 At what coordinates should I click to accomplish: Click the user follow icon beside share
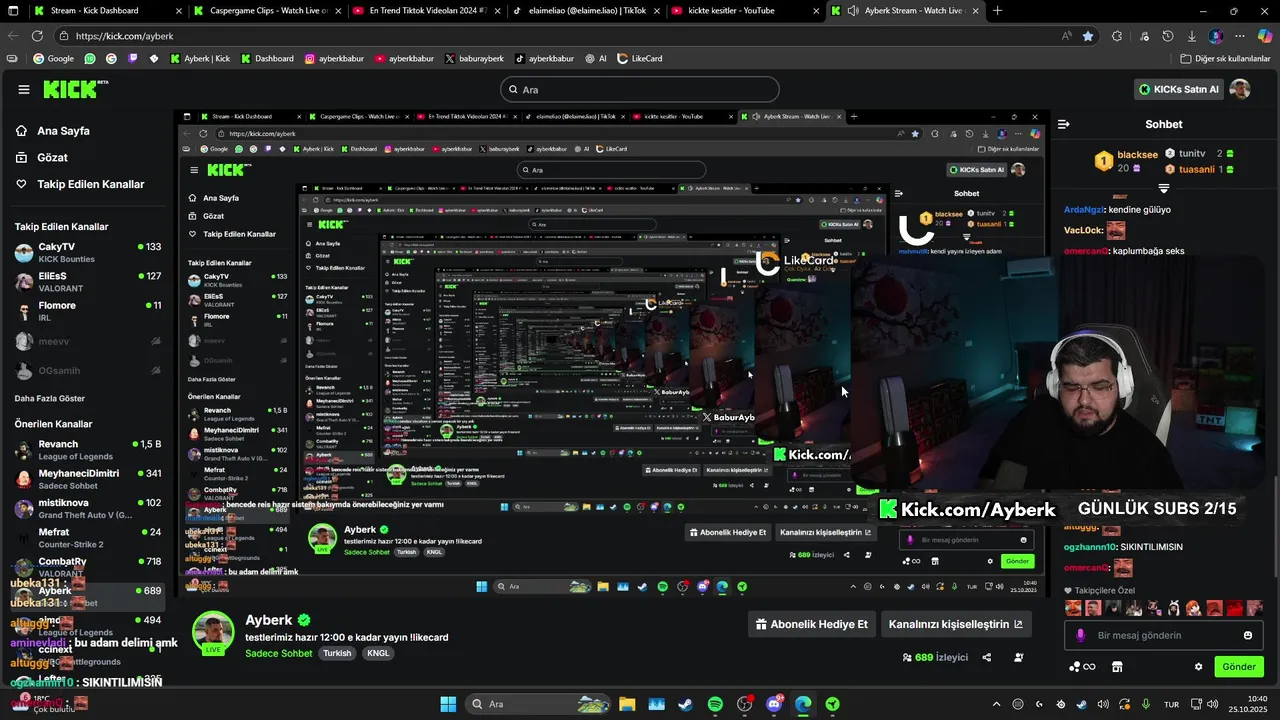pyautogui.click(x=1018, y=657)
